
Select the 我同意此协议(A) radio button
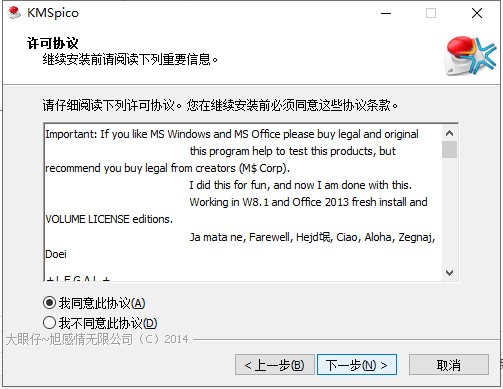click(49, 303)
